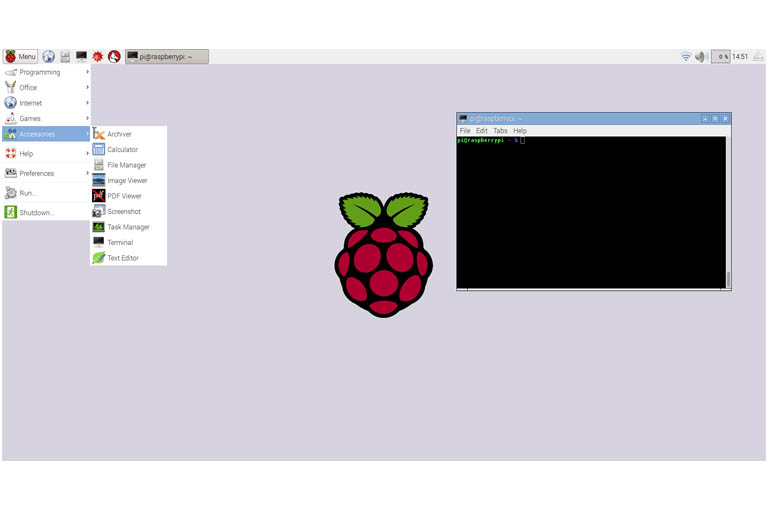Click the clock showing 14:51
768x512 pixels.
[x=740, y=57]
